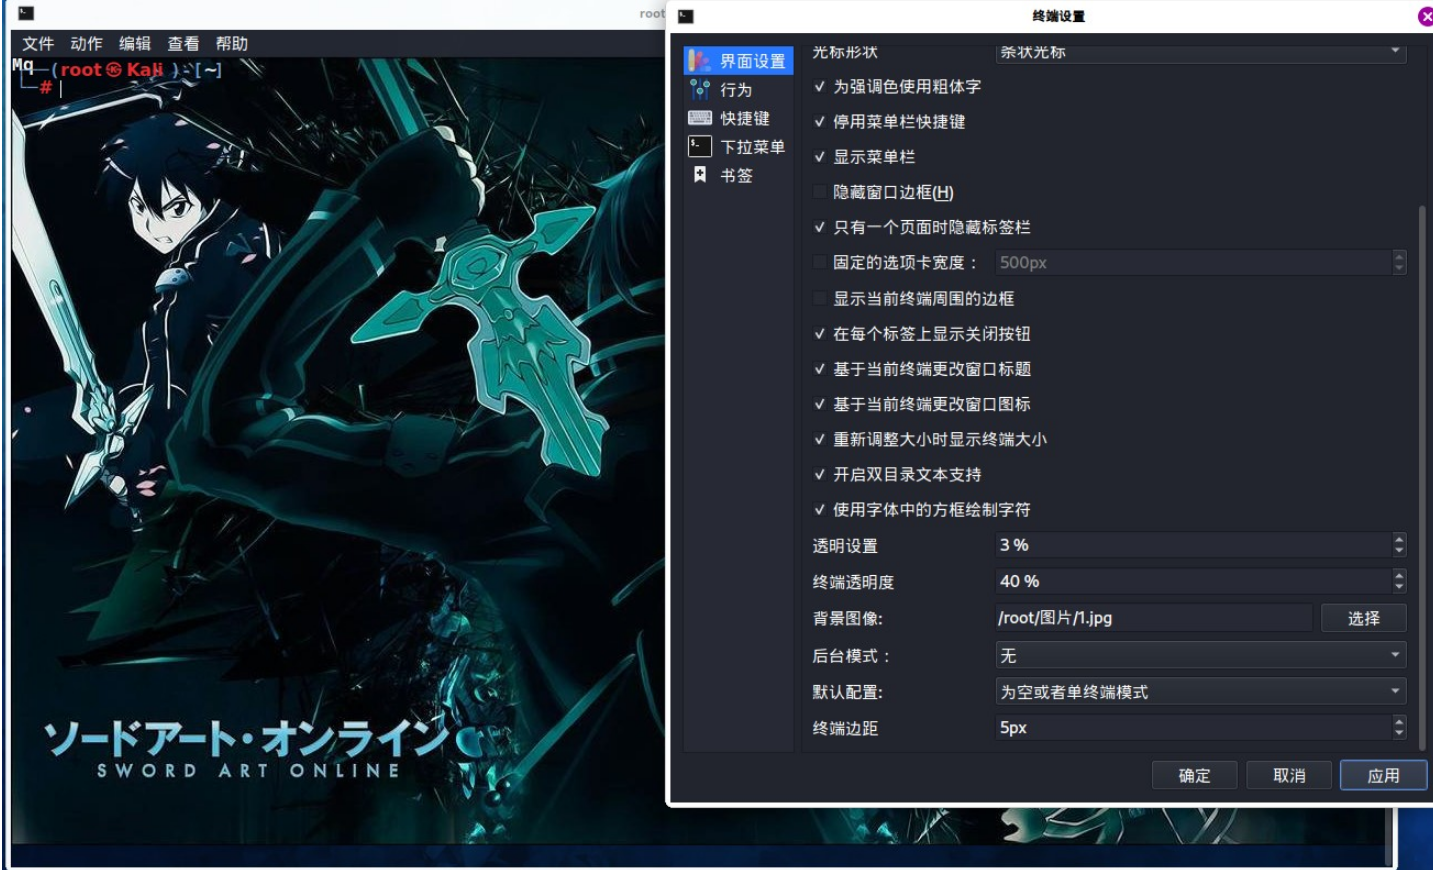Click the 应用 button
The height and width of the screenshot is (870, 1433).
pyautogui.click(x=1383, y=775)
